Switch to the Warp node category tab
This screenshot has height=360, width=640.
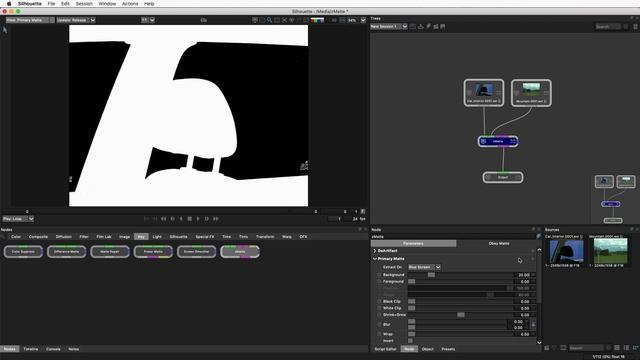[x=287, y=237]
